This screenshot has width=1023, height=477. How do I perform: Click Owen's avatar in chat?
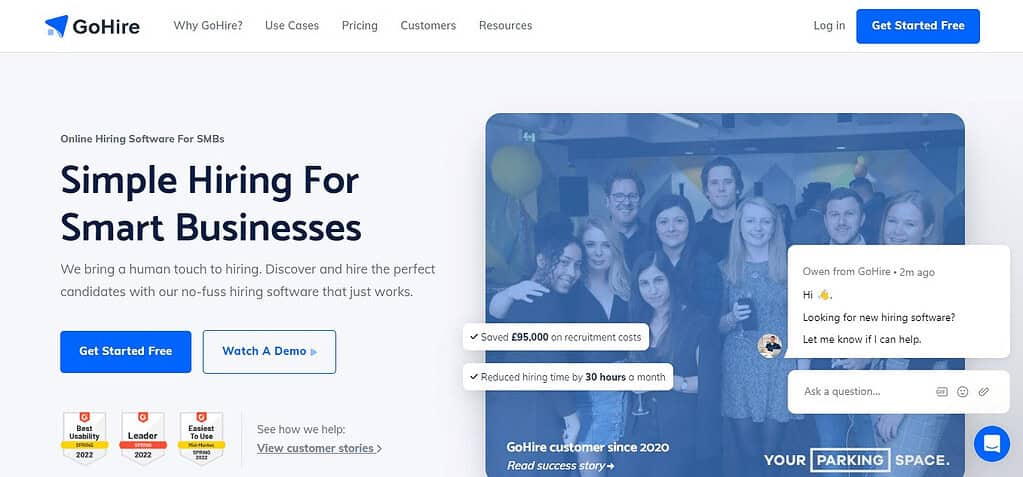770,346
